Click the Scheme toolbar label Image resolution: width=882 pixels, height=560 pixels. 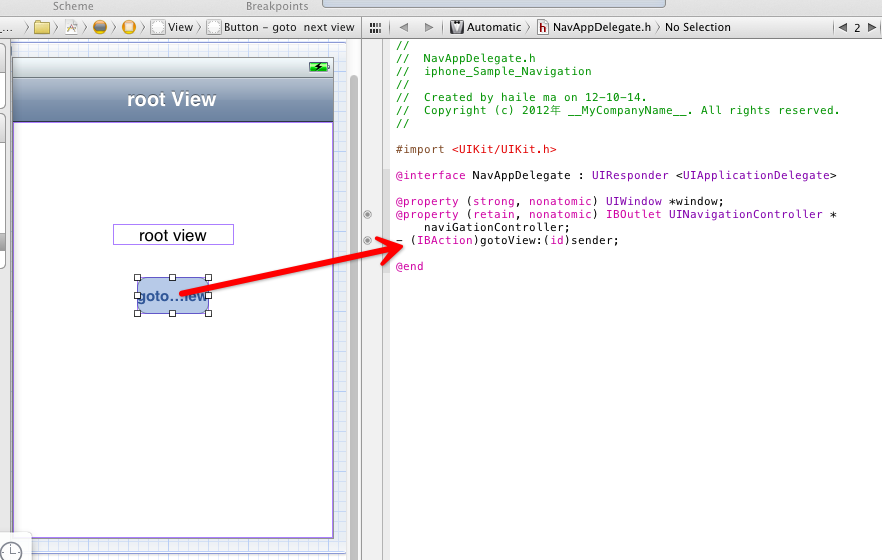pos(73,6)
